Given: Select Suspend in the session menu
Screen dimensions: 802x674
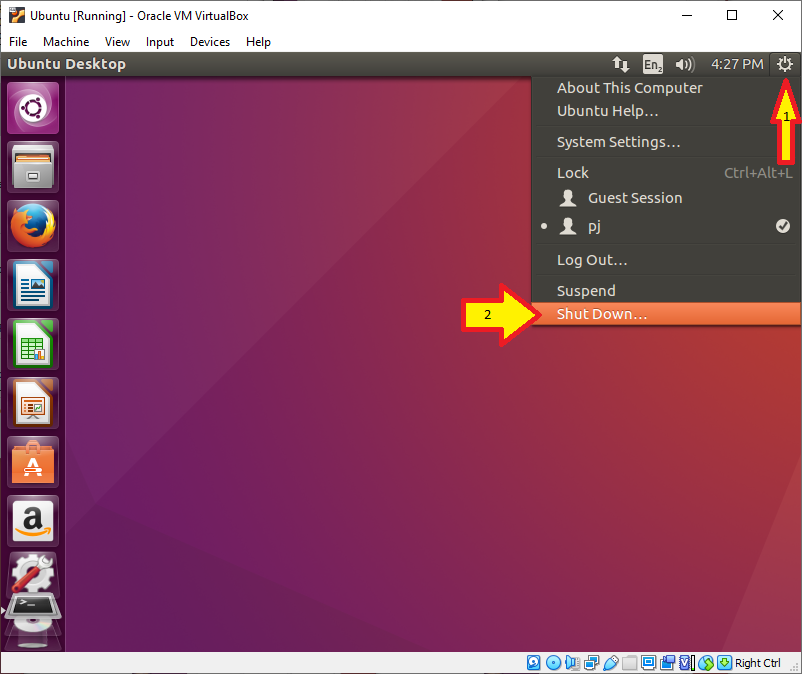Looking at the screenshot, I should point(665,290).
